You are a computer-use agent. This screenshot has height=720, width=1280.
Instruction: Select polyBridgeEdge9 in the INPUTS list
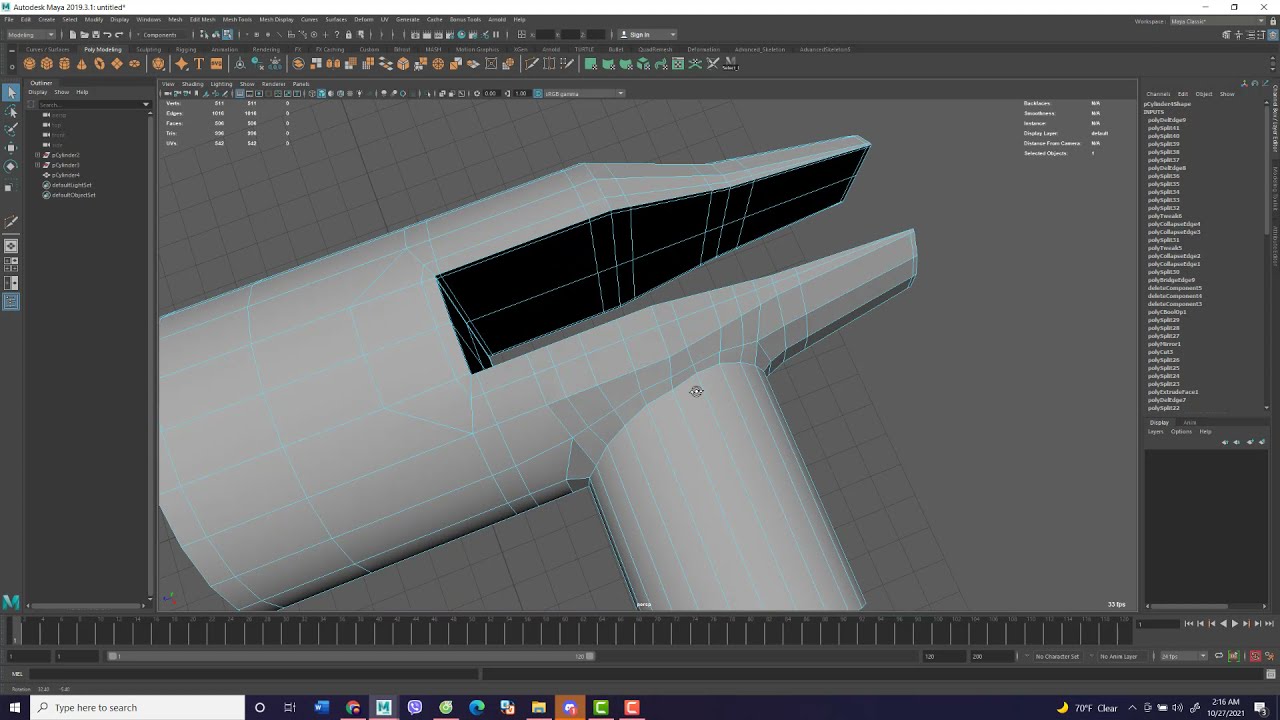tap(1171, 280)
